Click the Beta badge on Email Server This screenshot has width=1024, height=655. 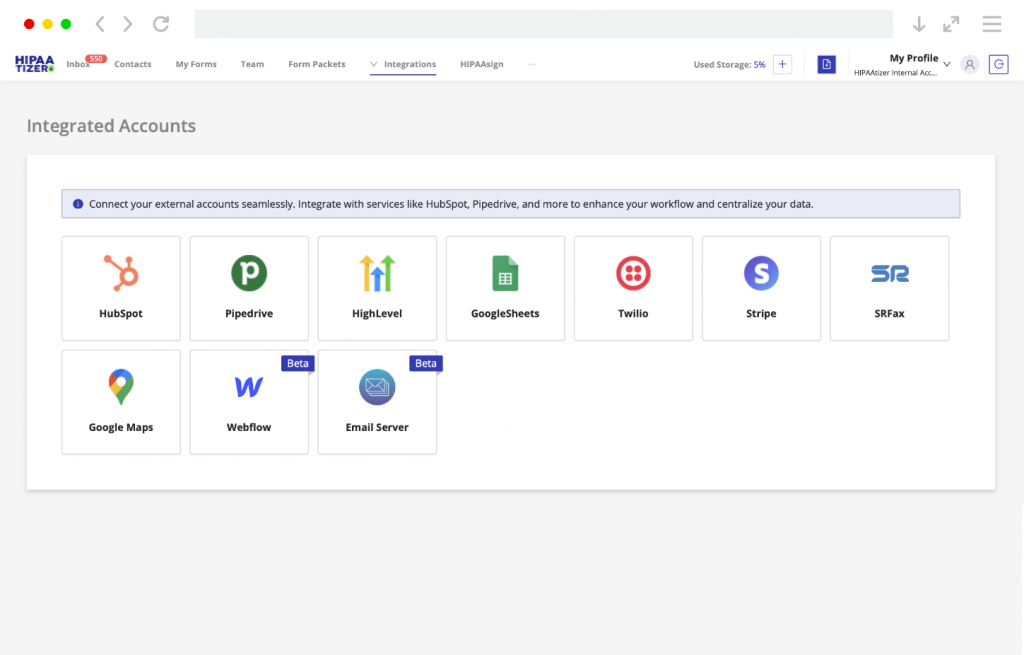[x=426, y=363]
